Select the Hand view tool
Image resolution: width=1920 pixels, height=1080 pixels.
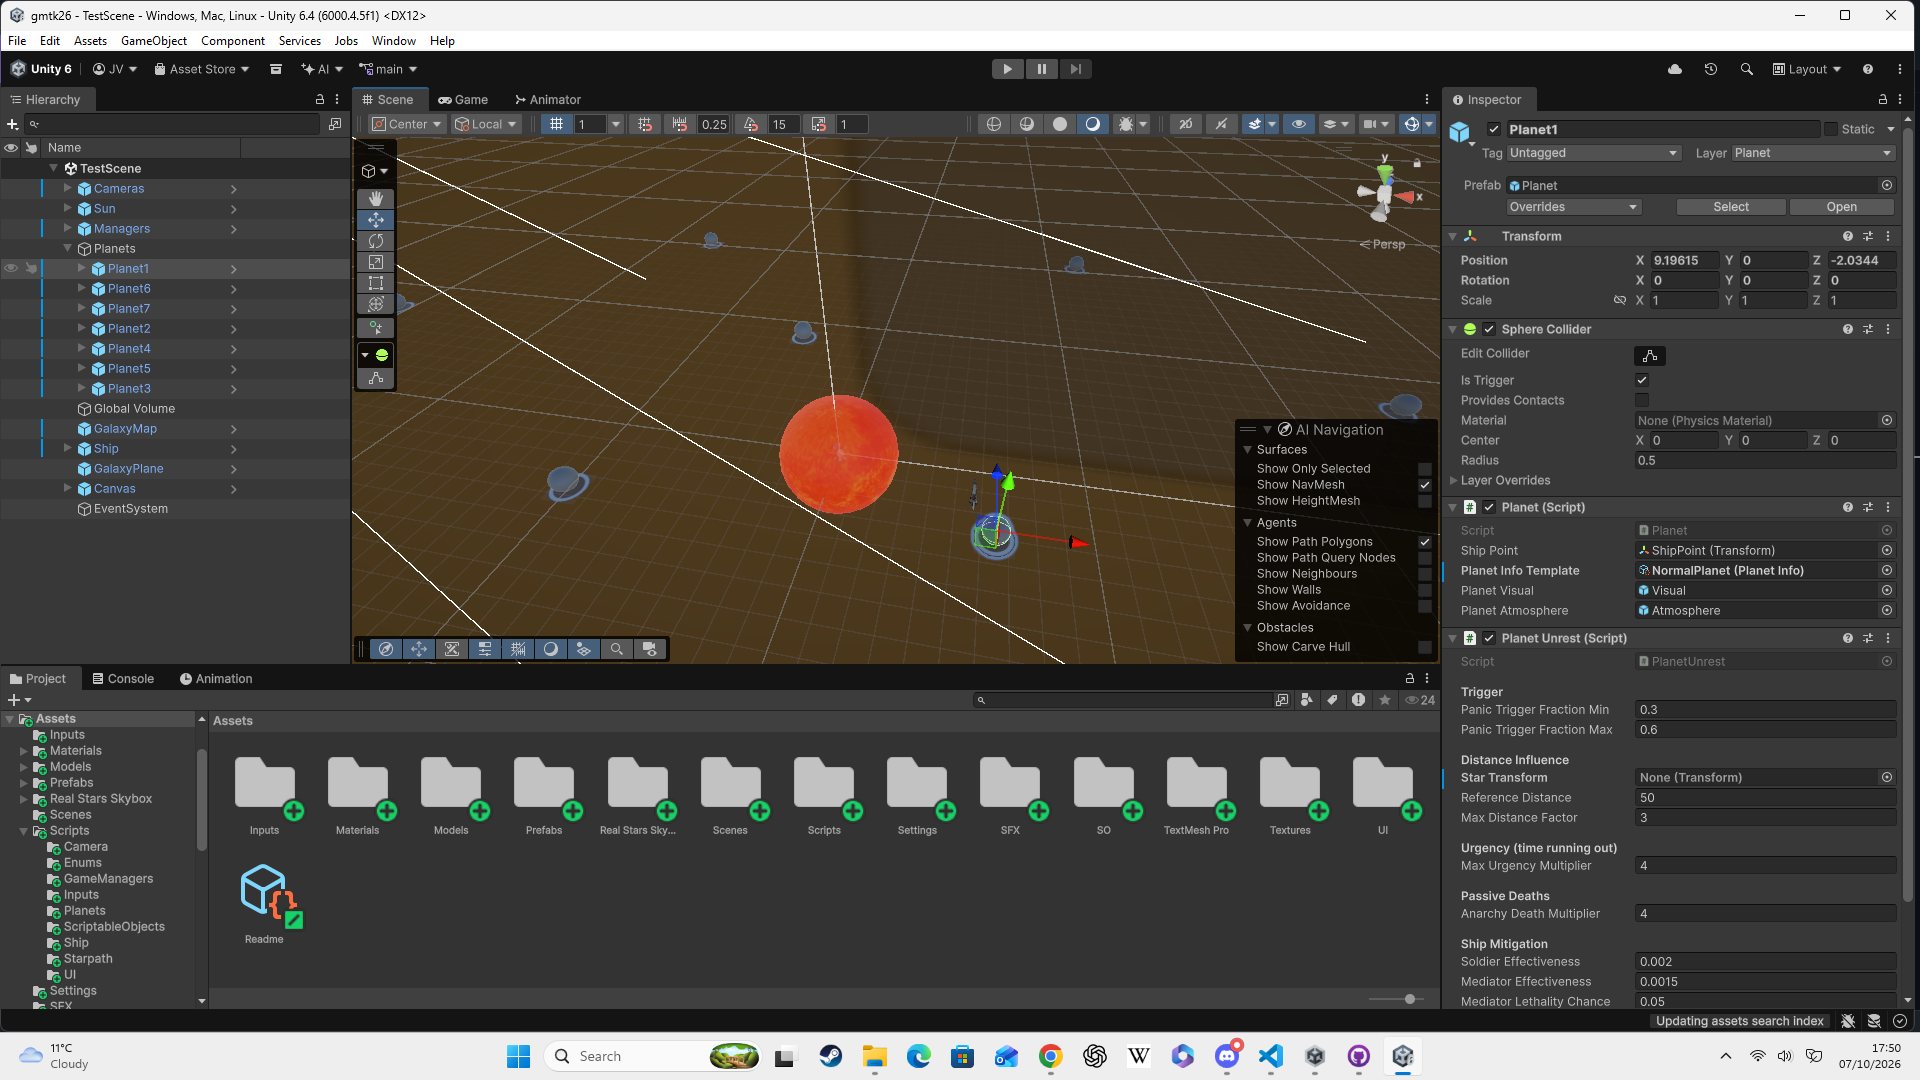[x=376, y=199]
